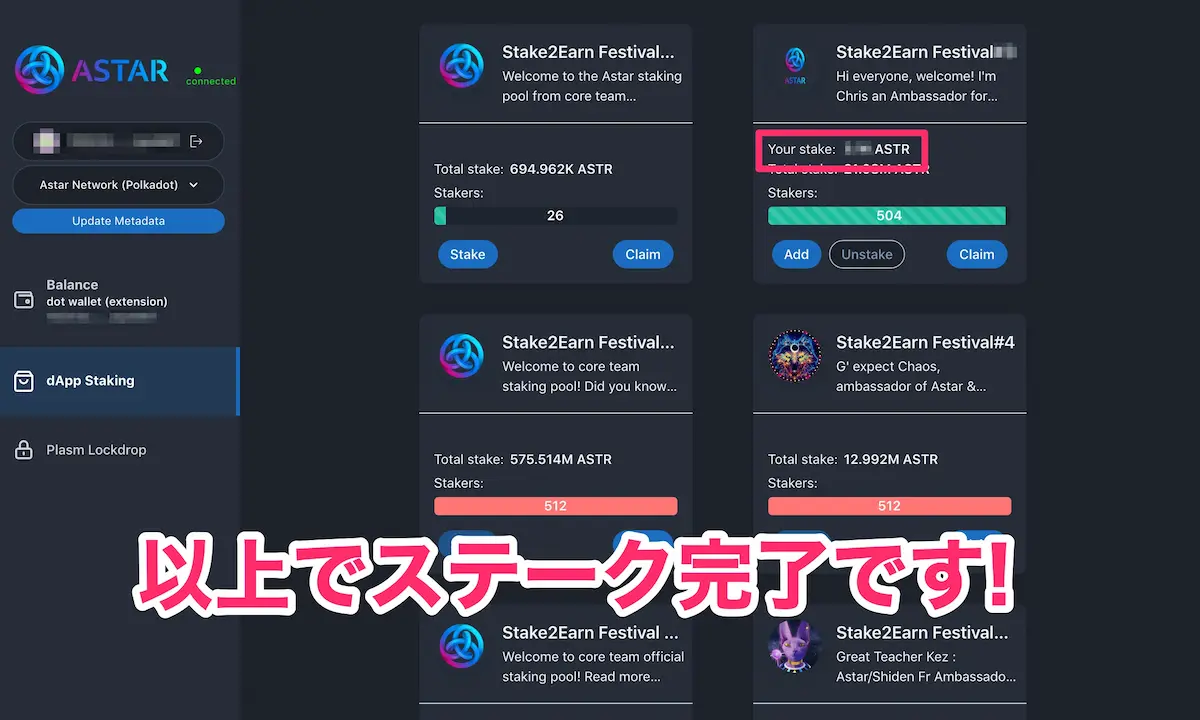The image size is (1200, 720).
Task: Click Add to increase your stake
Action: (x=796, y=254)
